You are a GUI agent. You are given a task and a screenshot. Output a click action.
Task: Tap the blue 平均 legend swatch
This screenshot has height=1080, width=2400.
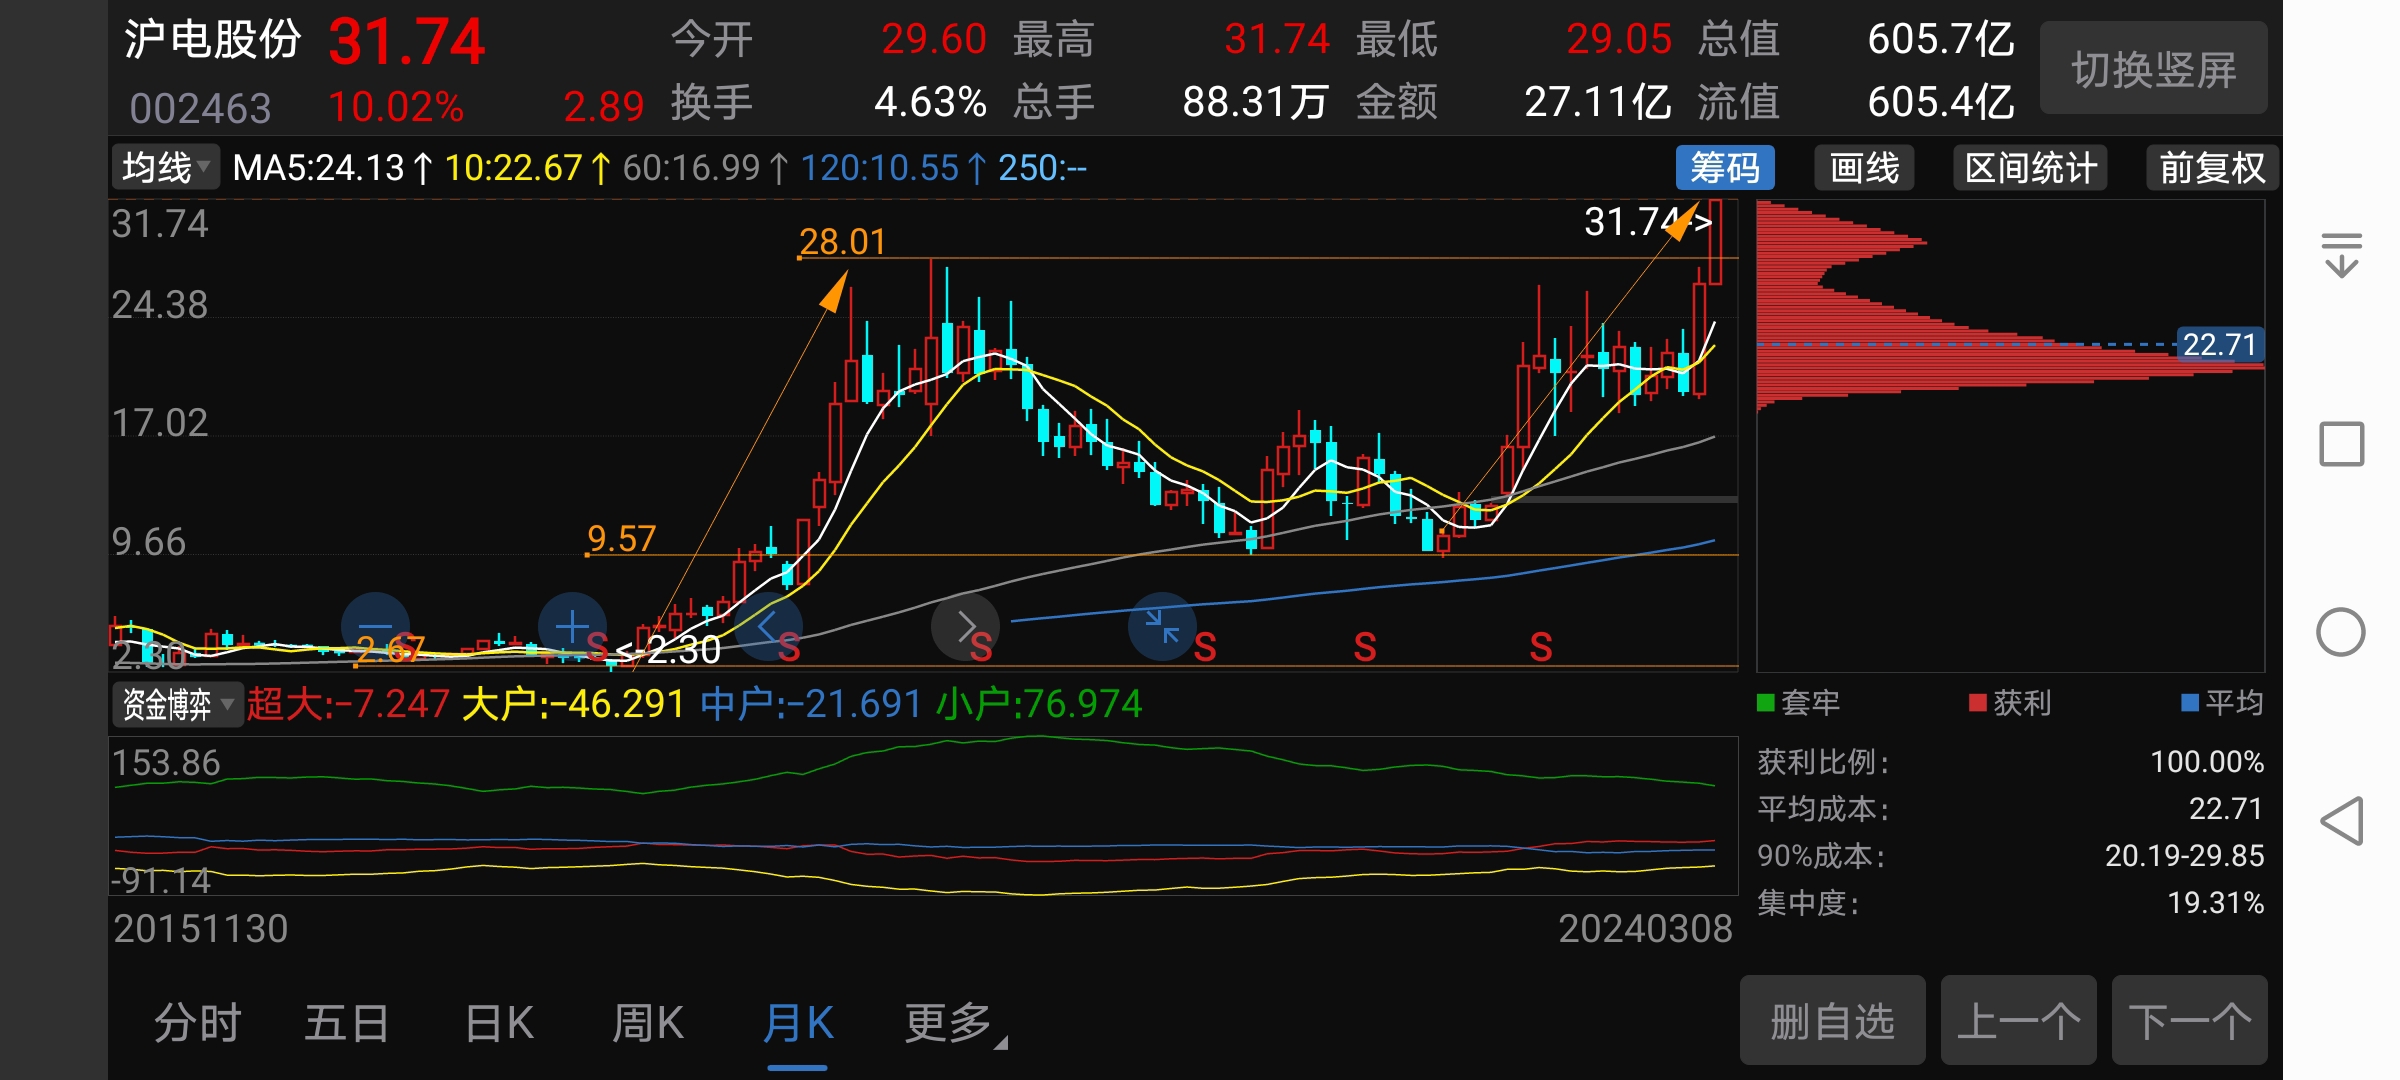coord(2190,703)
